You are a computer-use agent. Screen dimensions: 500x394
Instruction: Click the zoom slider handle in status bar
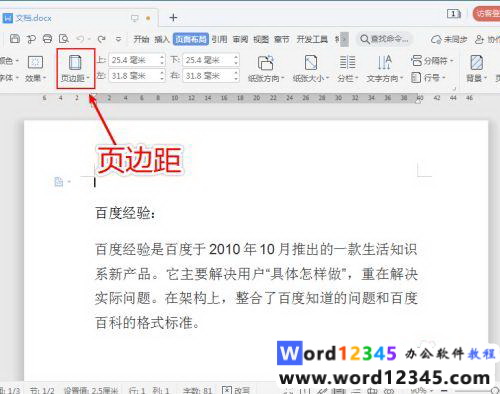click(495, 391)
